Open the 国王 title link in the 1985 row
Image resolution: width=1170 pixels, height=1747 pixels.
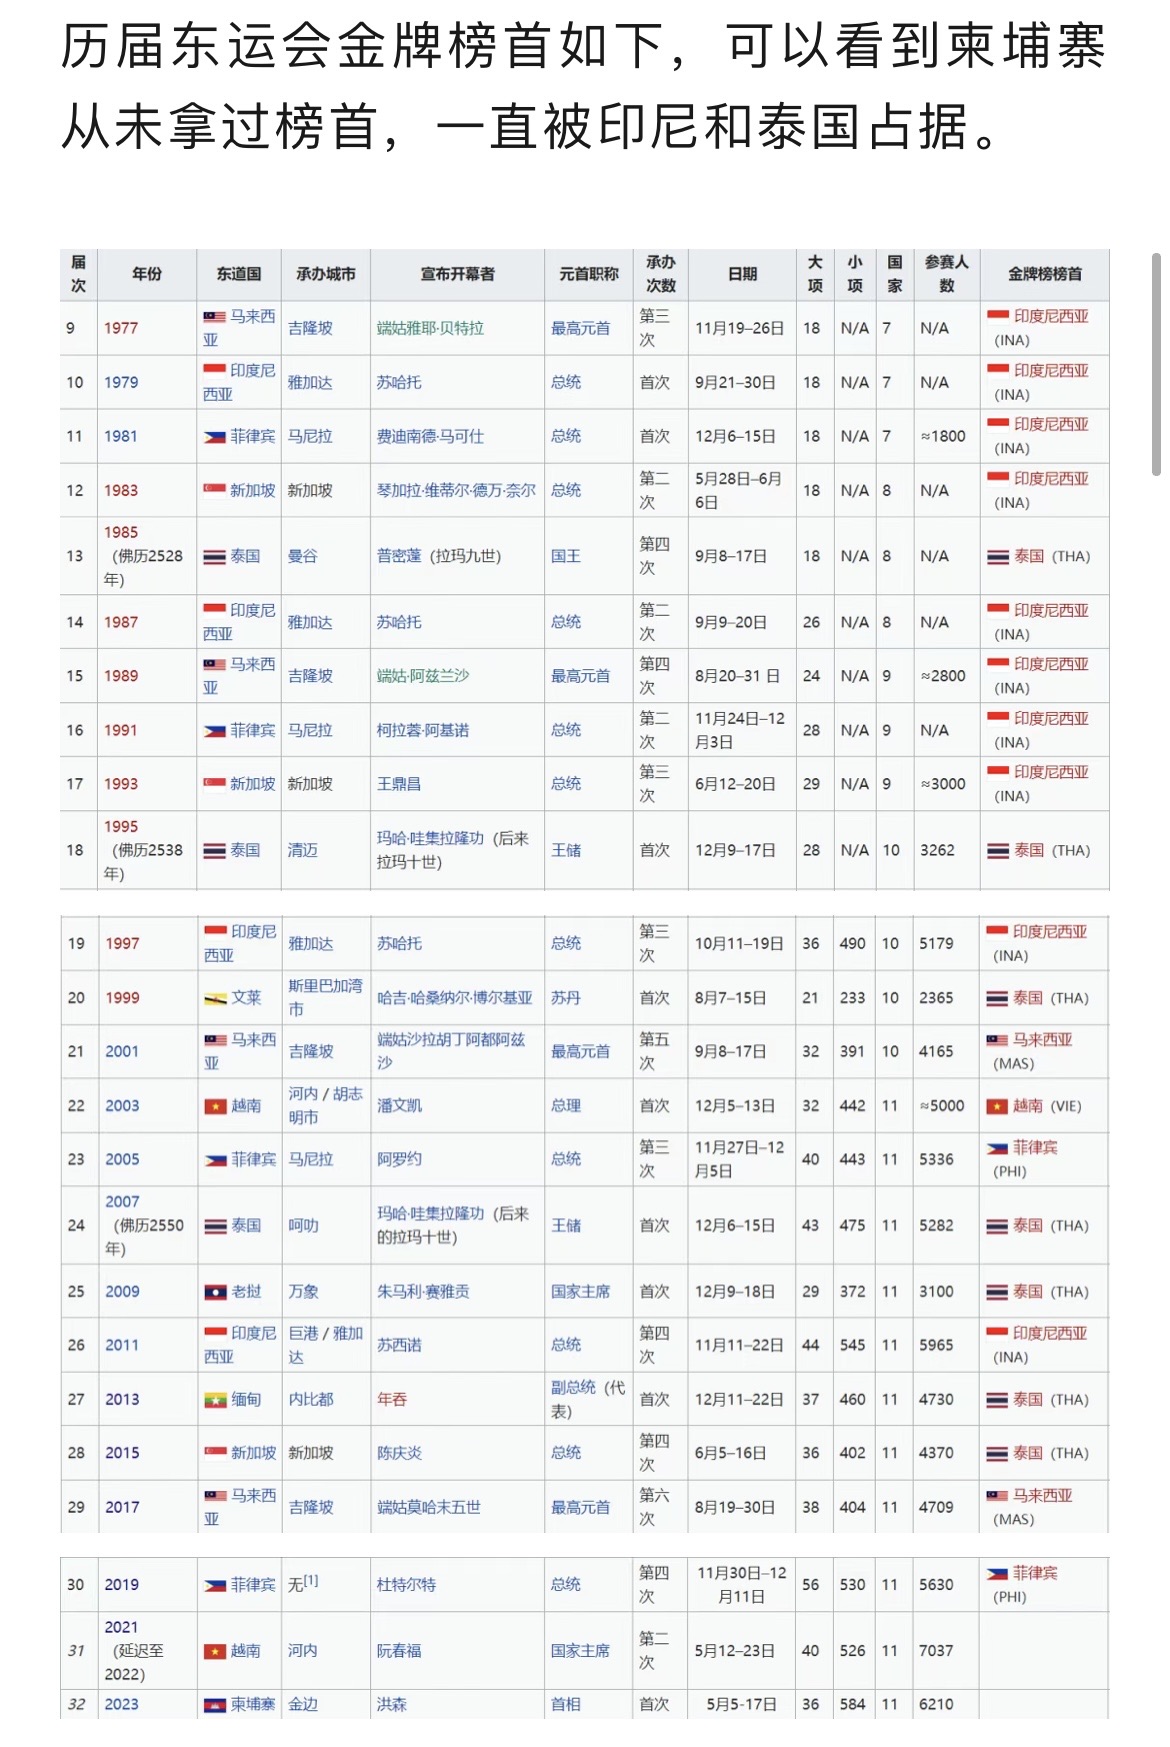click(566, 556)
